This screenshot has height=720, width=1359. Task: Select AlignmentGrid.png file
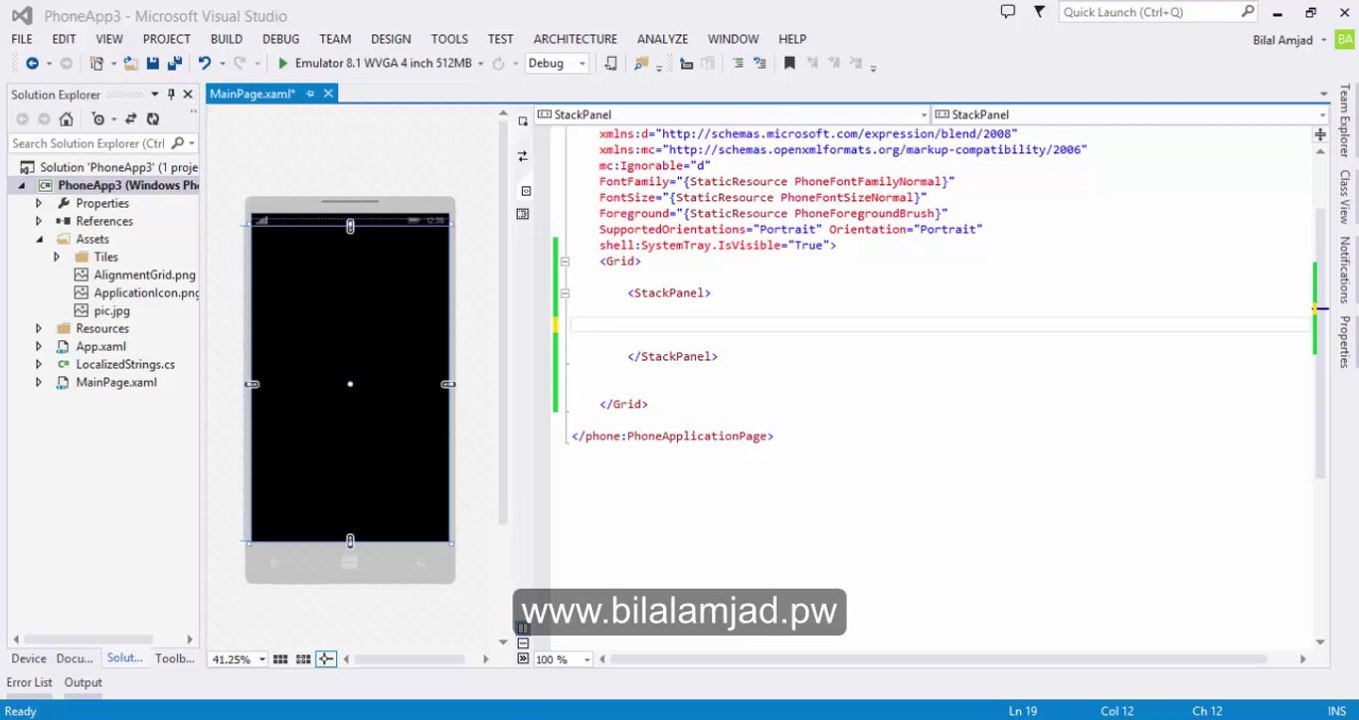pos(144,275)
